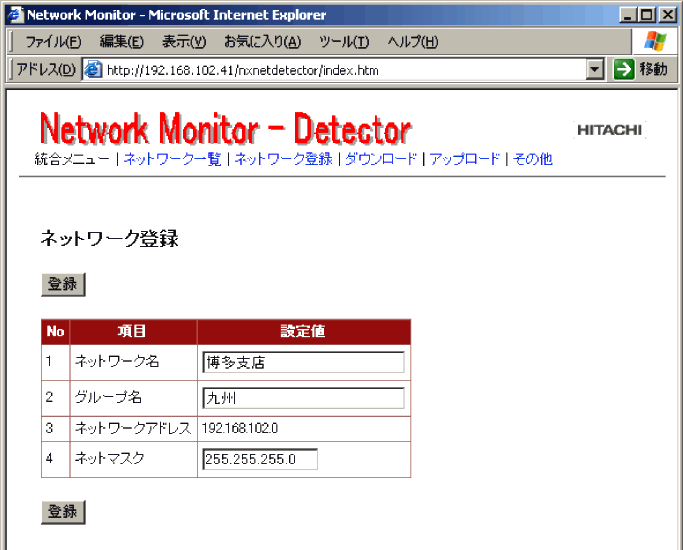Click the Internet Explorer page icon in address bar
The height and width of the screenshot is (550, 683).
point(93,70)
